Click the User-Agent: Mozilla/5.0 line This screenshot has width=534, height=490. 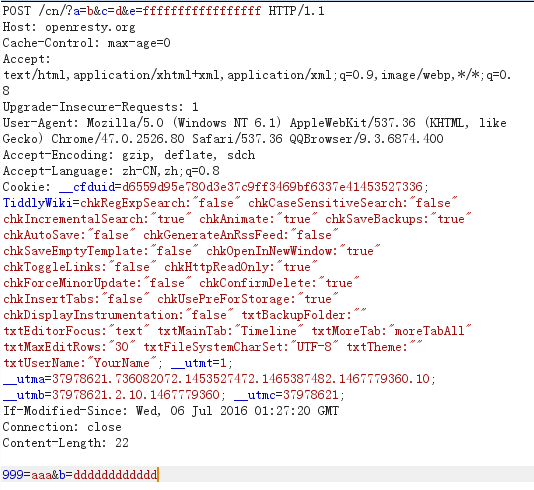coord(254,123)
